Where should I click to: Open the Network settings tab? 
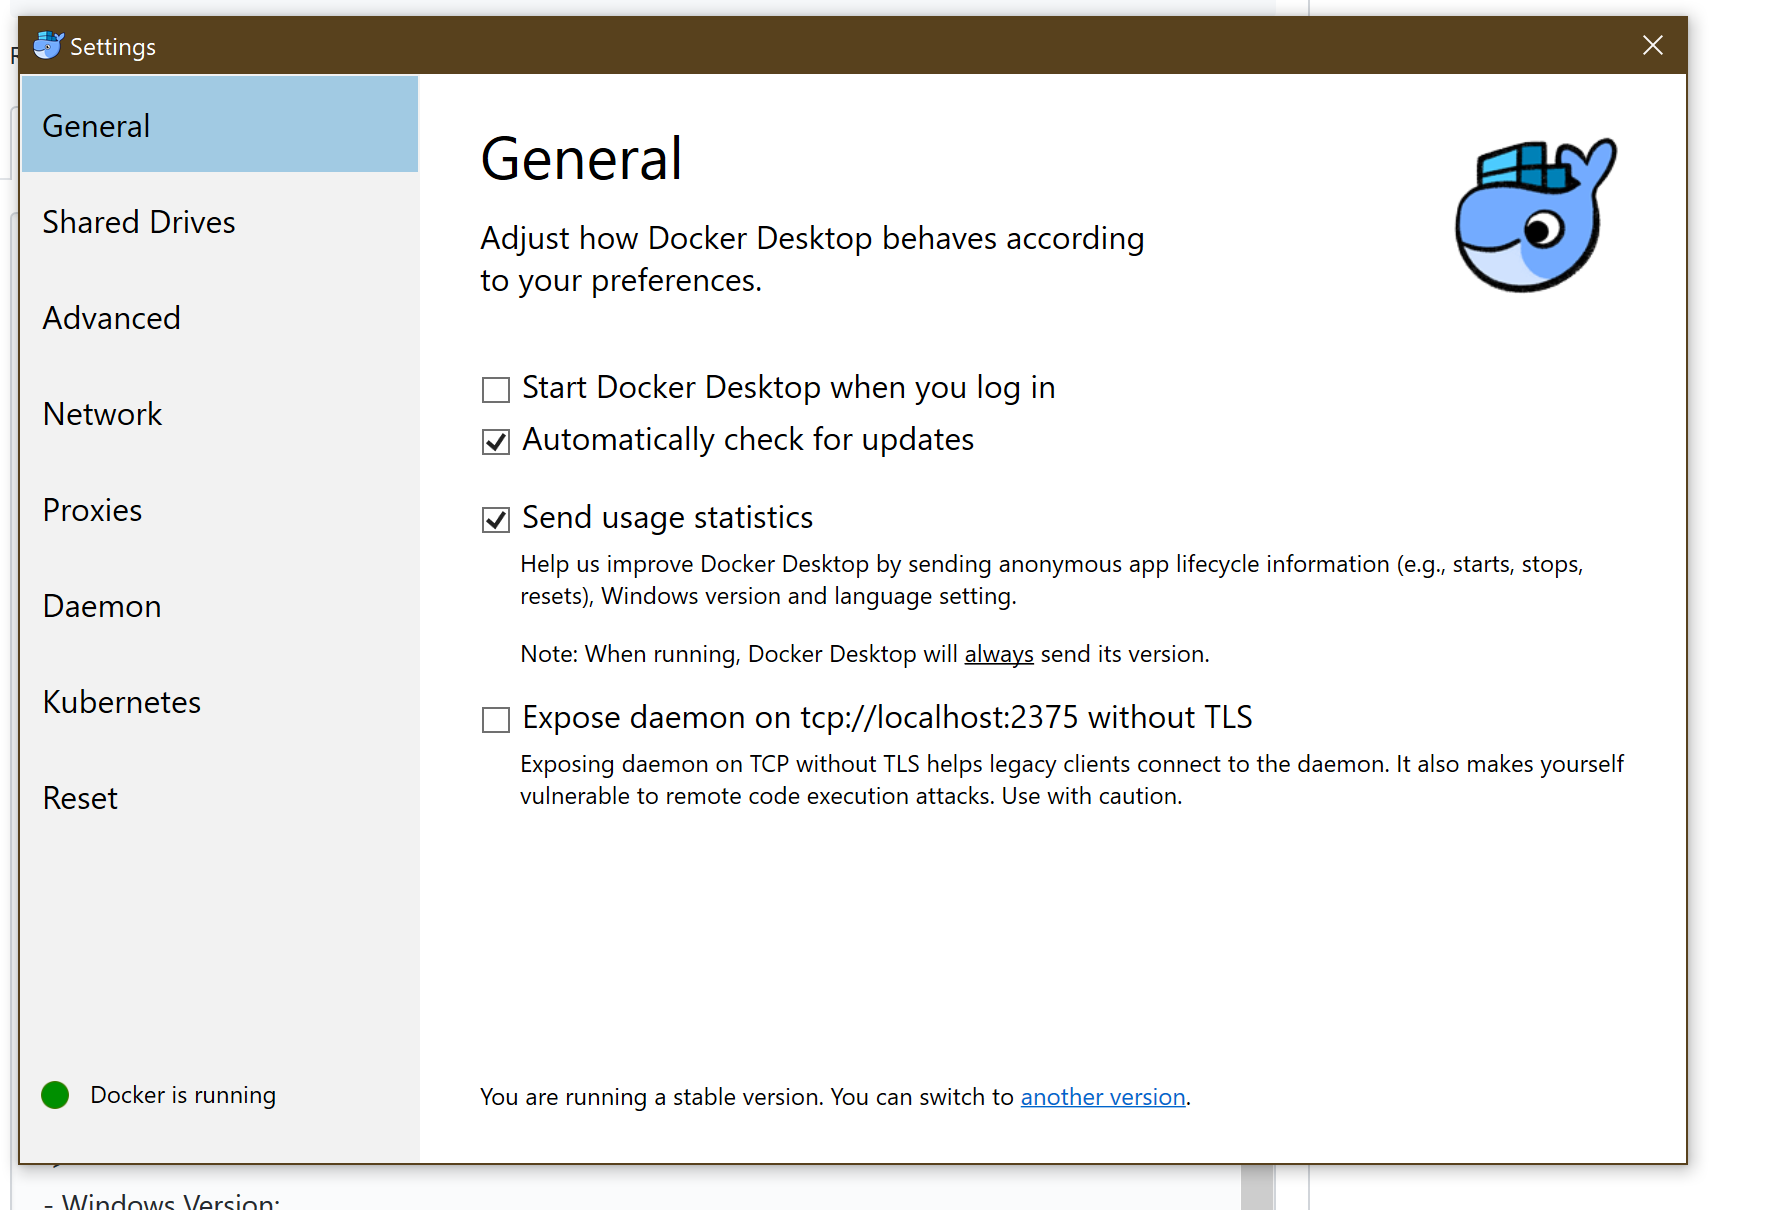click(x=220, y=413)
